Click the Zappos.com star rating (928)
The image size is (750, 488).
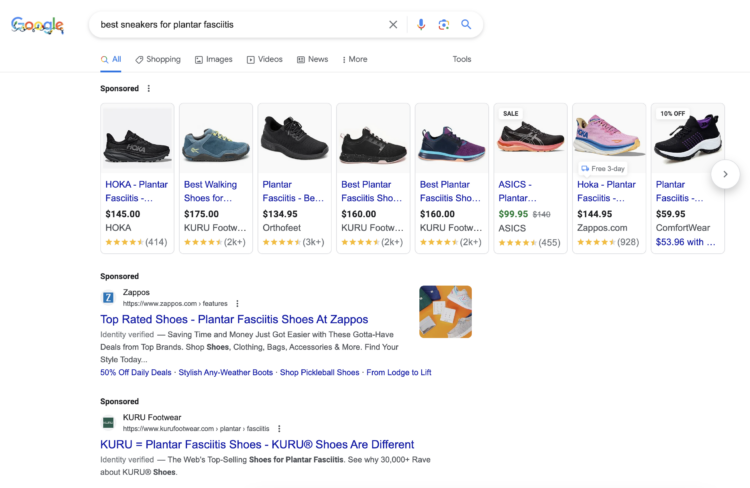608,242
